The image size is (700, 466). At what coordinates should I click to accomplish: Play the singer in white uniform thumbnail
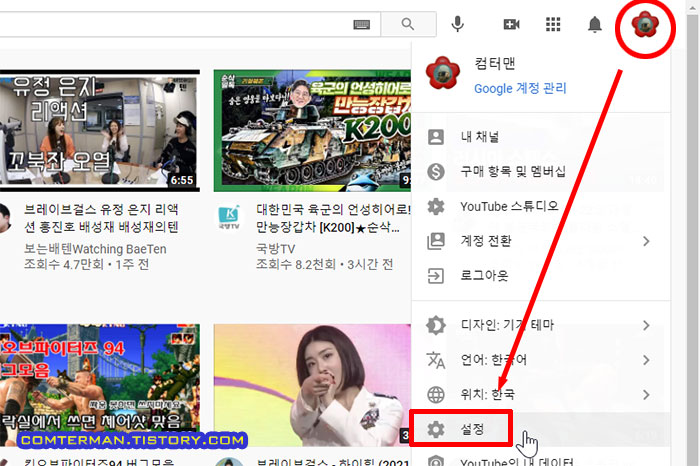pos(312,385)
